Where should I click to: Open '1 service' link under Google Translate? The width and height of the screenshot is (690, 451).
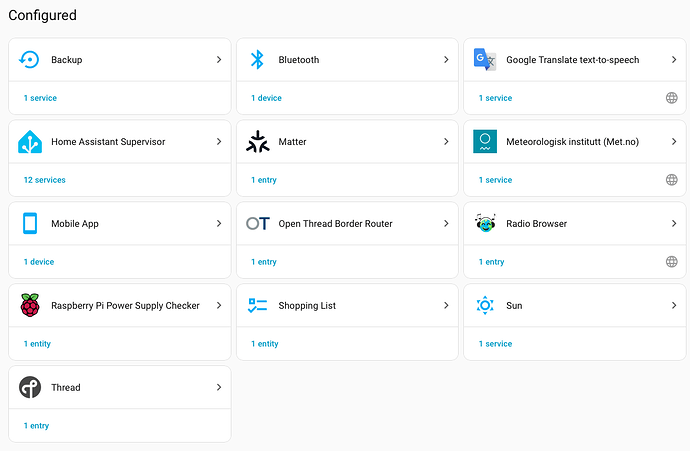(x=495, y=98)
